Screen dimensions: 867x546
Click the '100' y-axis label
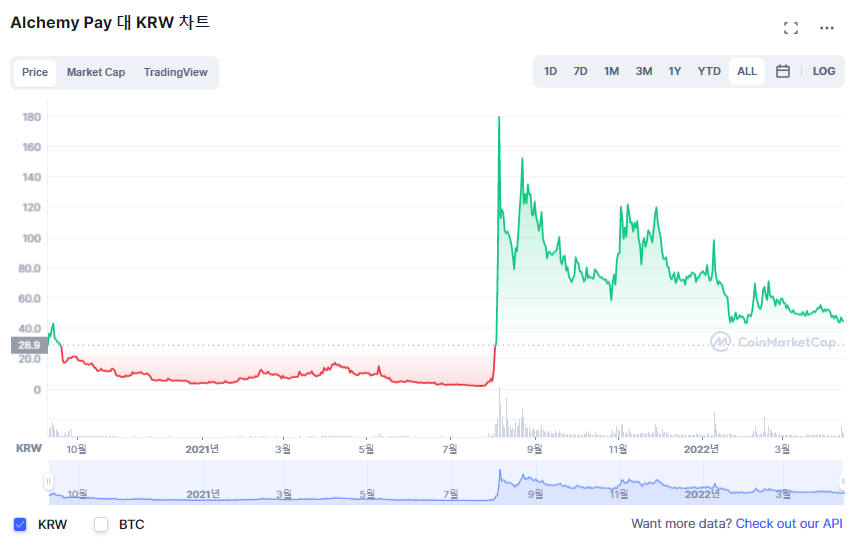coord(32,238)
